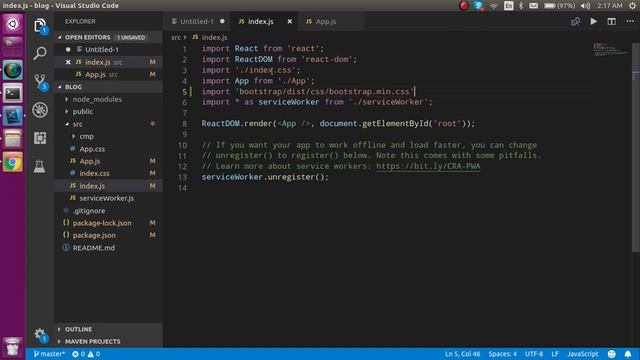This screenshot has height=360, width=640.
Task: Open the Extensions view
Action: coord(40,138)
